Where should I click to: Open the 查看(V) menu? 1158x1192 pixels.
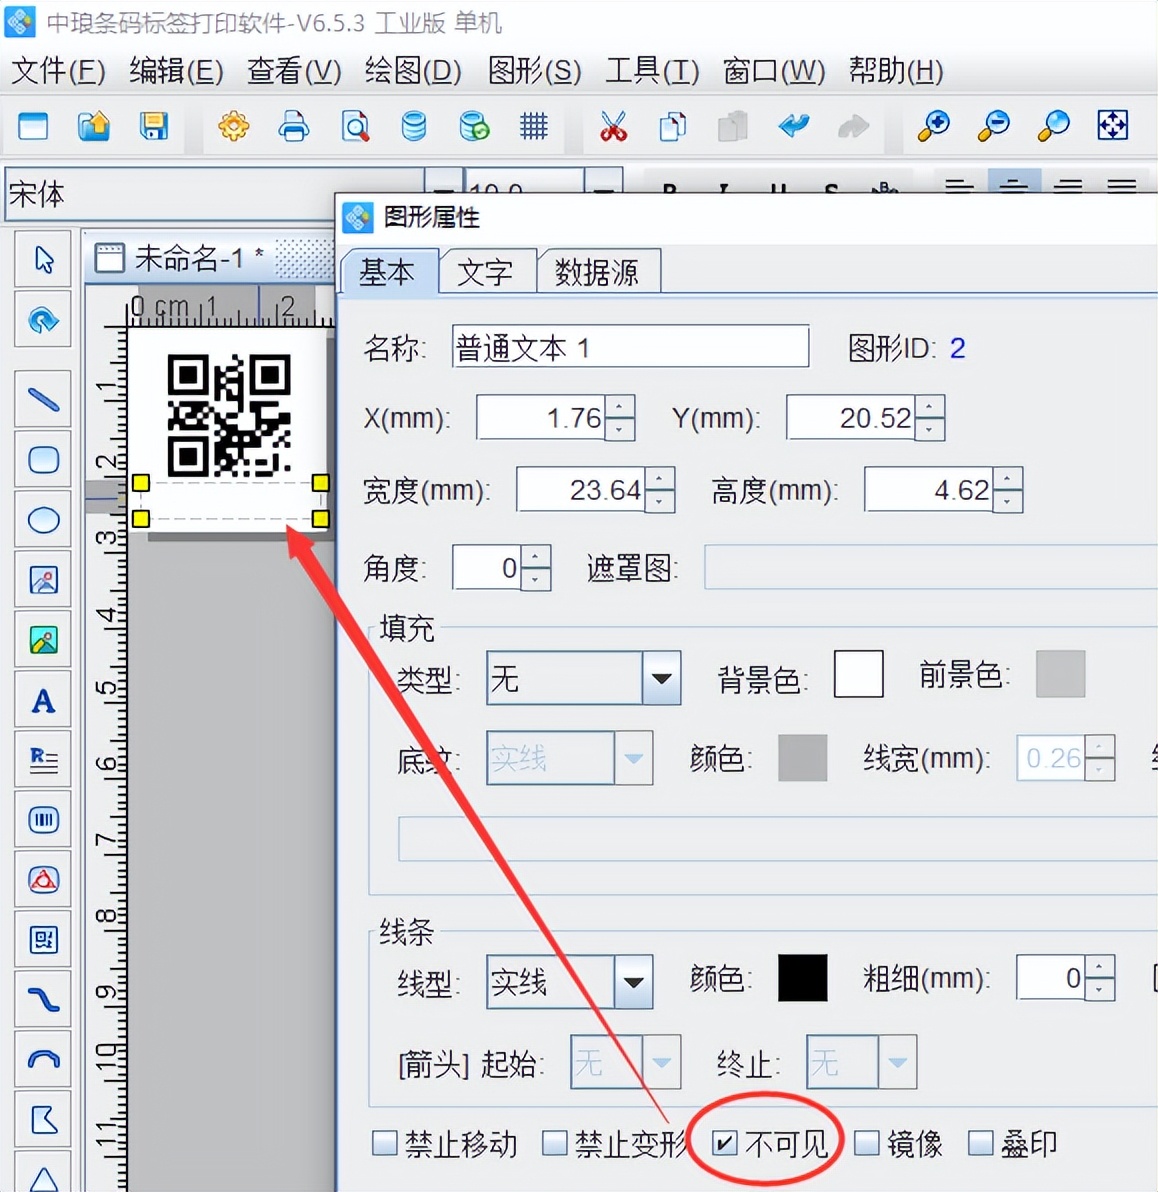coord(293,71)
